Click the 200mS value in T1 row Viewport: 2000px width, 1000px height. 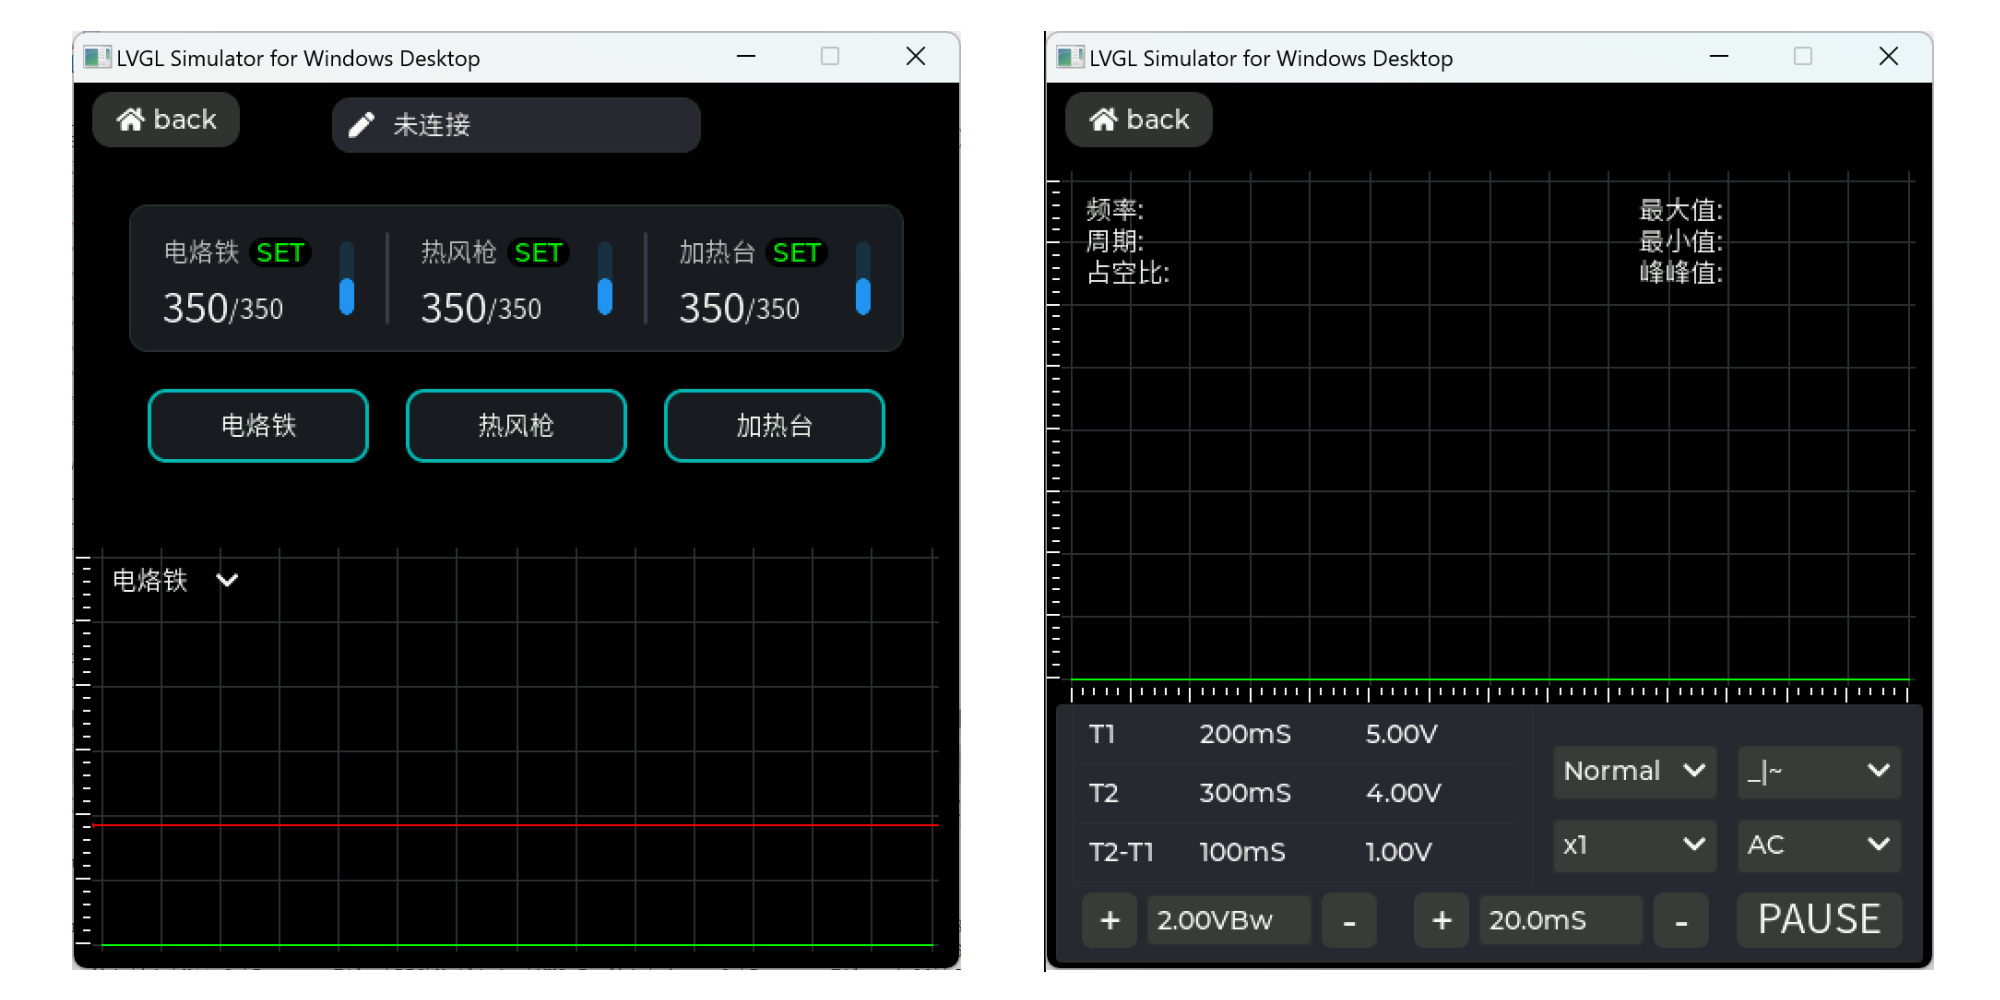tap(1245, 735)
